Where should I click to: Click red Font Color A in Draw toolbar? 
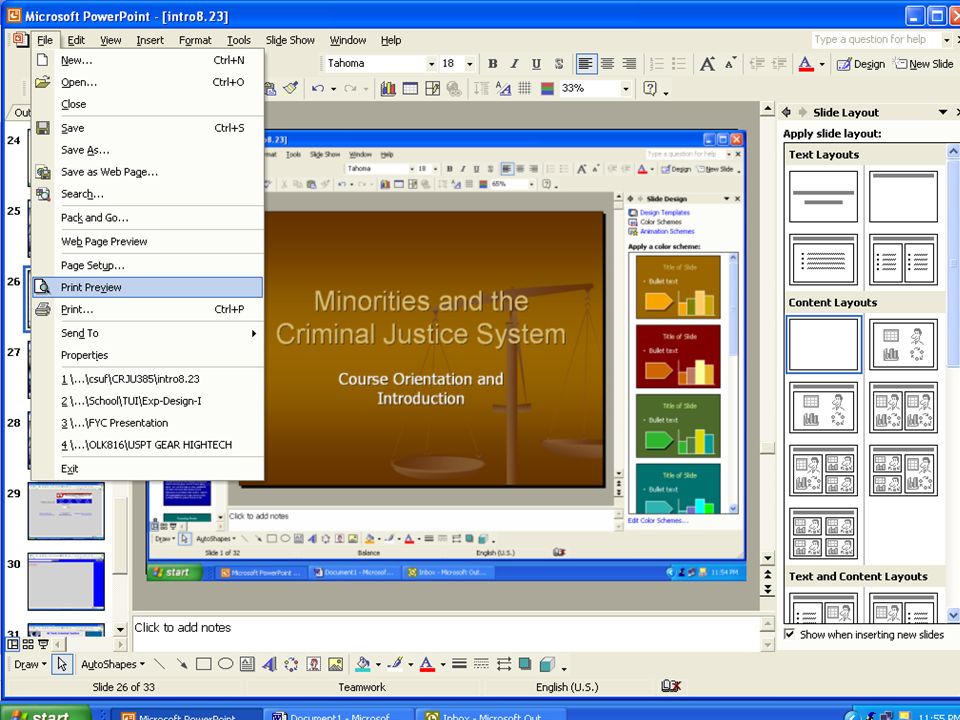(x=427, y=664)
